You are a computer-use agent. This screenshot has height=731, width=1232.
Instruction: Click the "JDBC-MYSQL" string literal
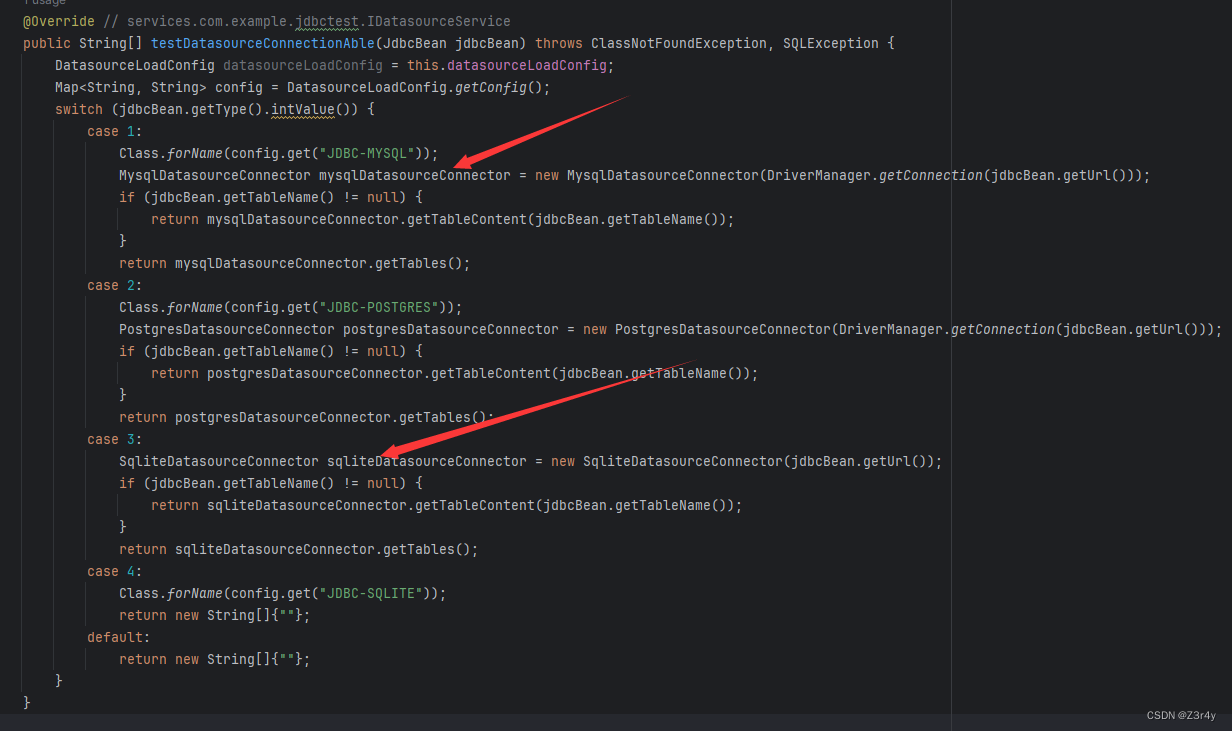[367, 153]
